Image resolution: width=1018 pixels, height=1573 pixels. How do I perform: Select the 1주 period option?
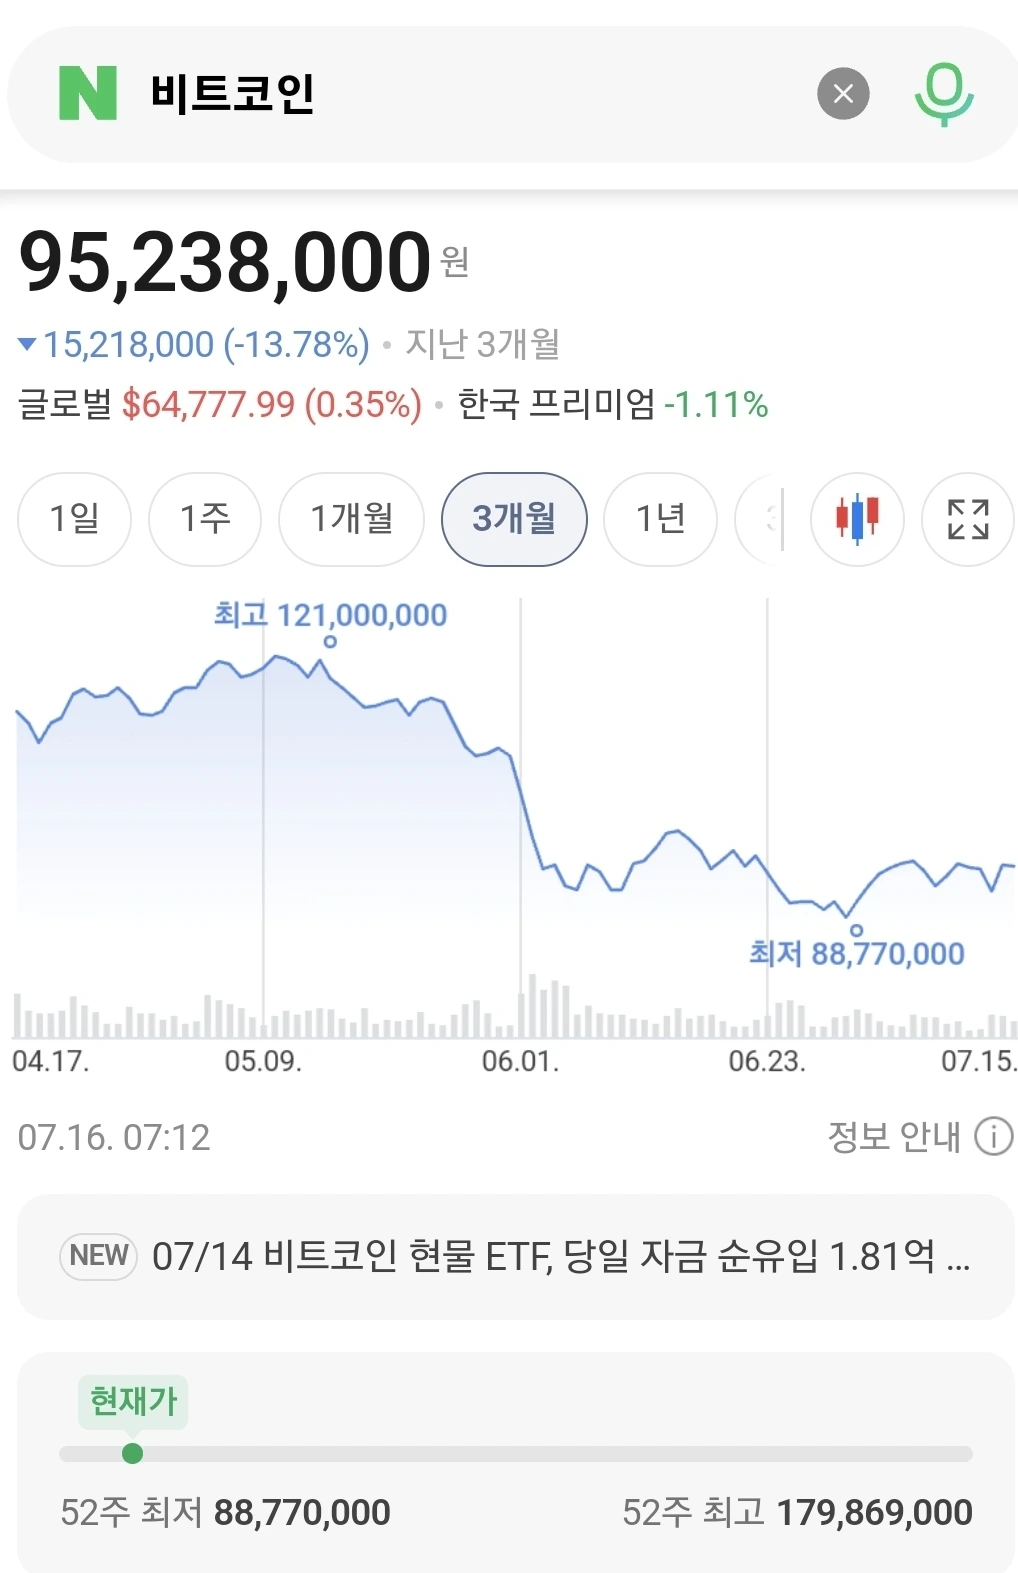(205, 518)
